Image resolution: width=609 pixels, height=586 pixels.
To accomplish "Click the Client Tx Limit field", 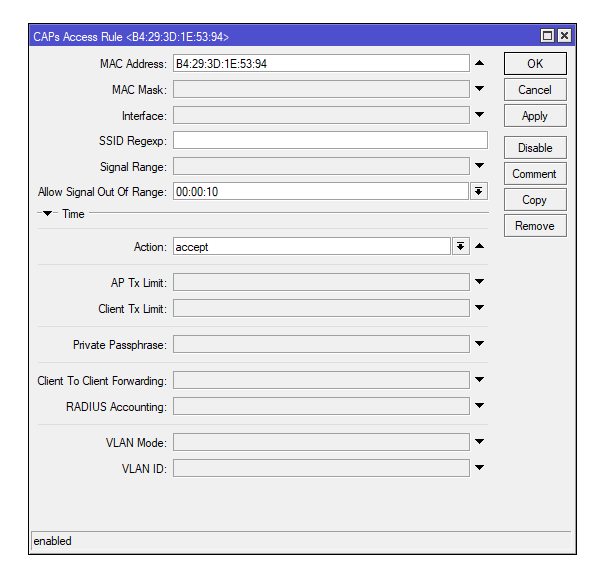I will [321, 308].
